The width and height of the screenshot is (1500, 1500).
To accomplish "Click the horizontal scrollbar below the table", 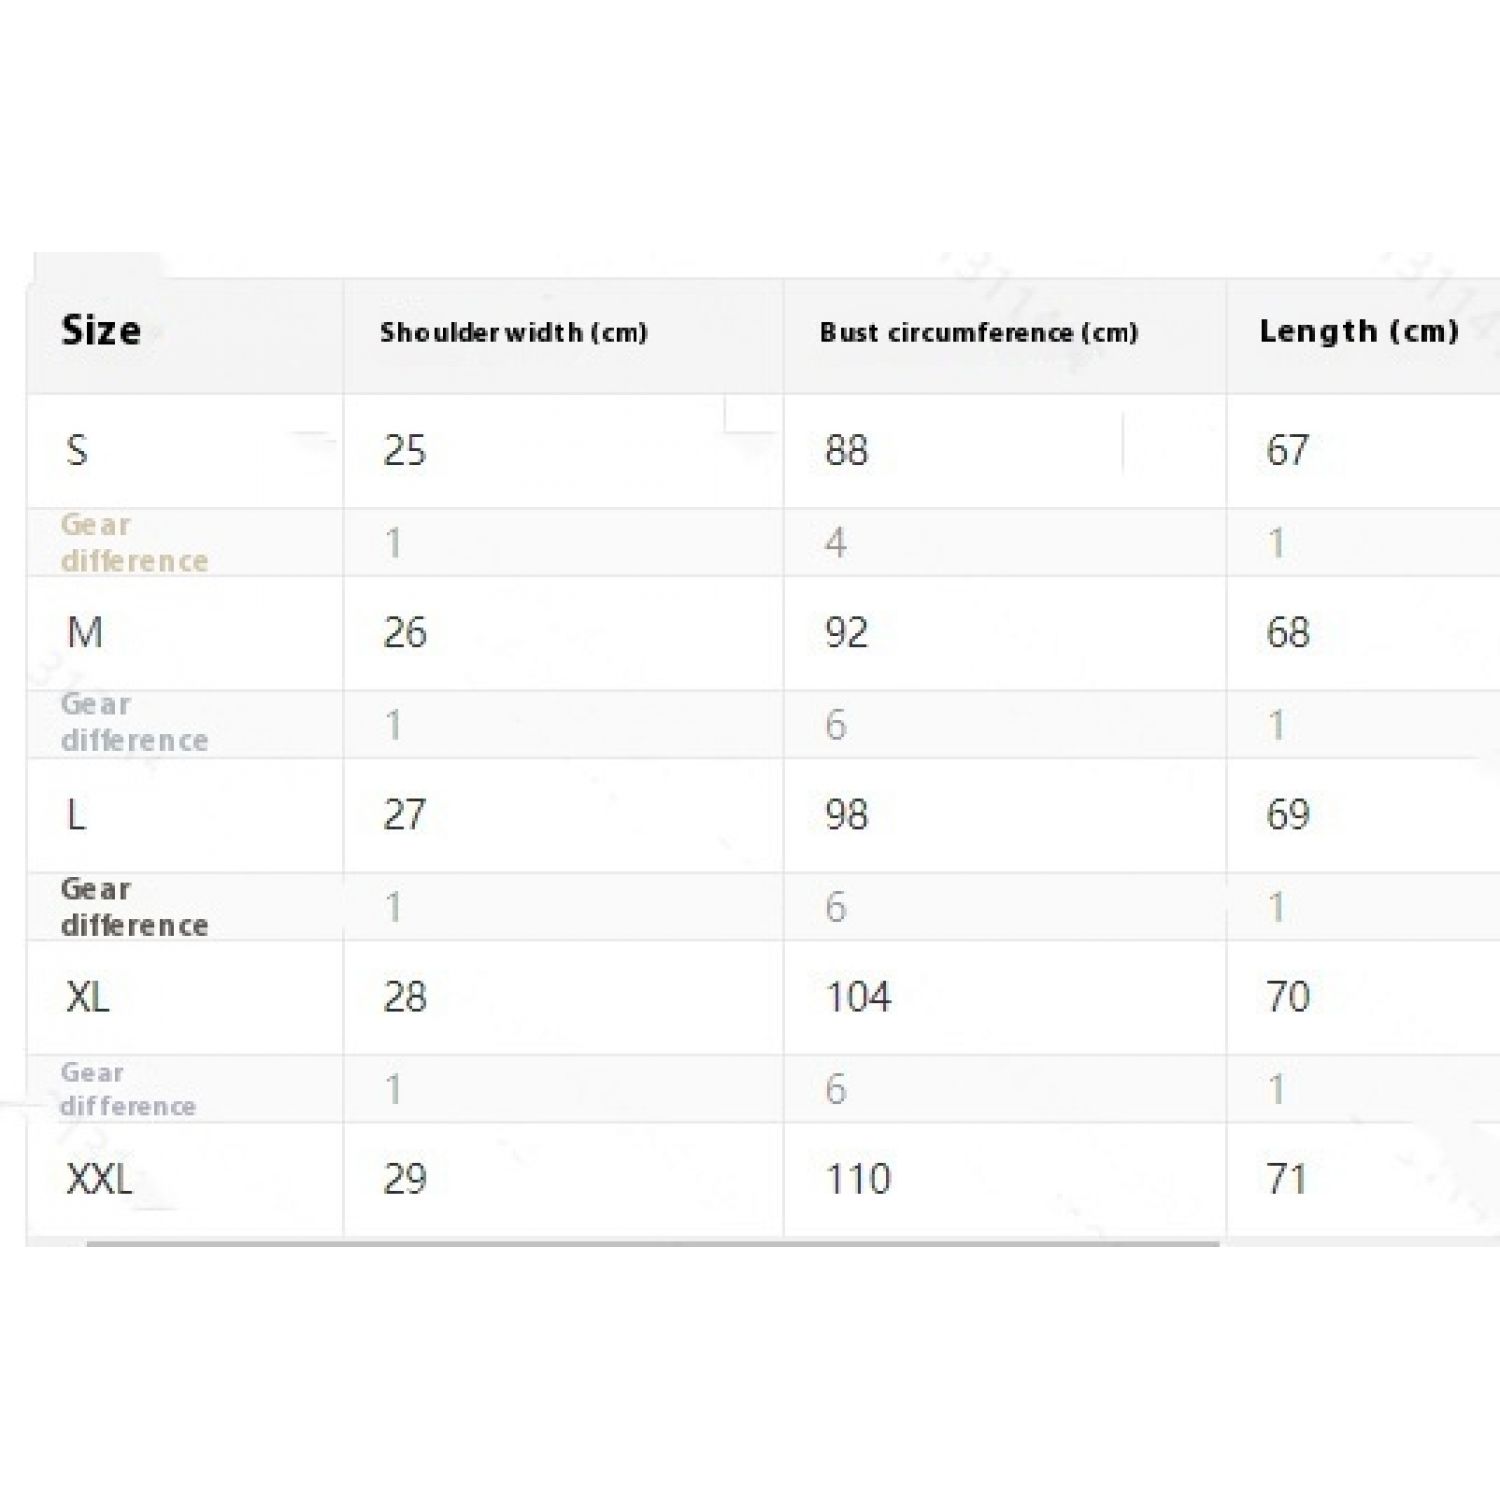I will (x=652, y=1243).
